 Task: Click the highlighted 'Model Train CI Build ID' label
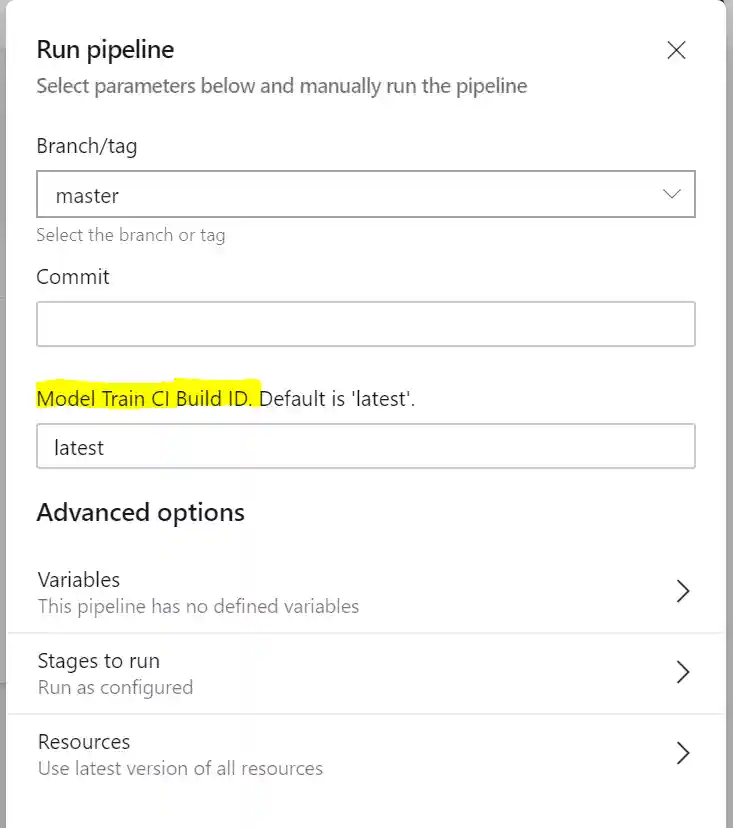147,399
